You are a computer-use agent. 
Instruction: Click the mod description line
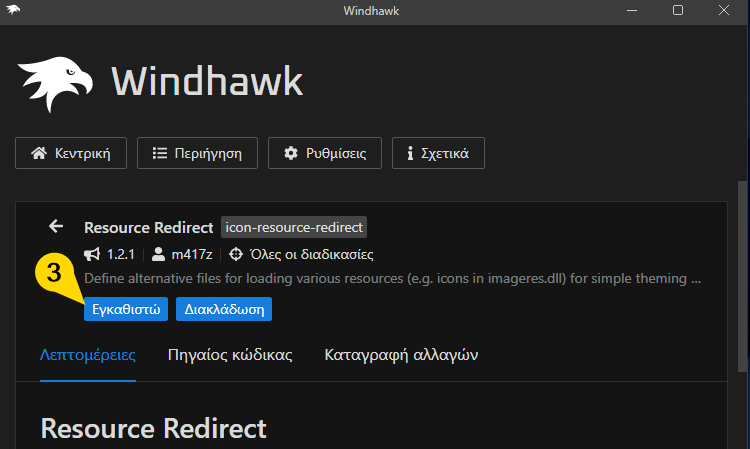tap(393, 278)
